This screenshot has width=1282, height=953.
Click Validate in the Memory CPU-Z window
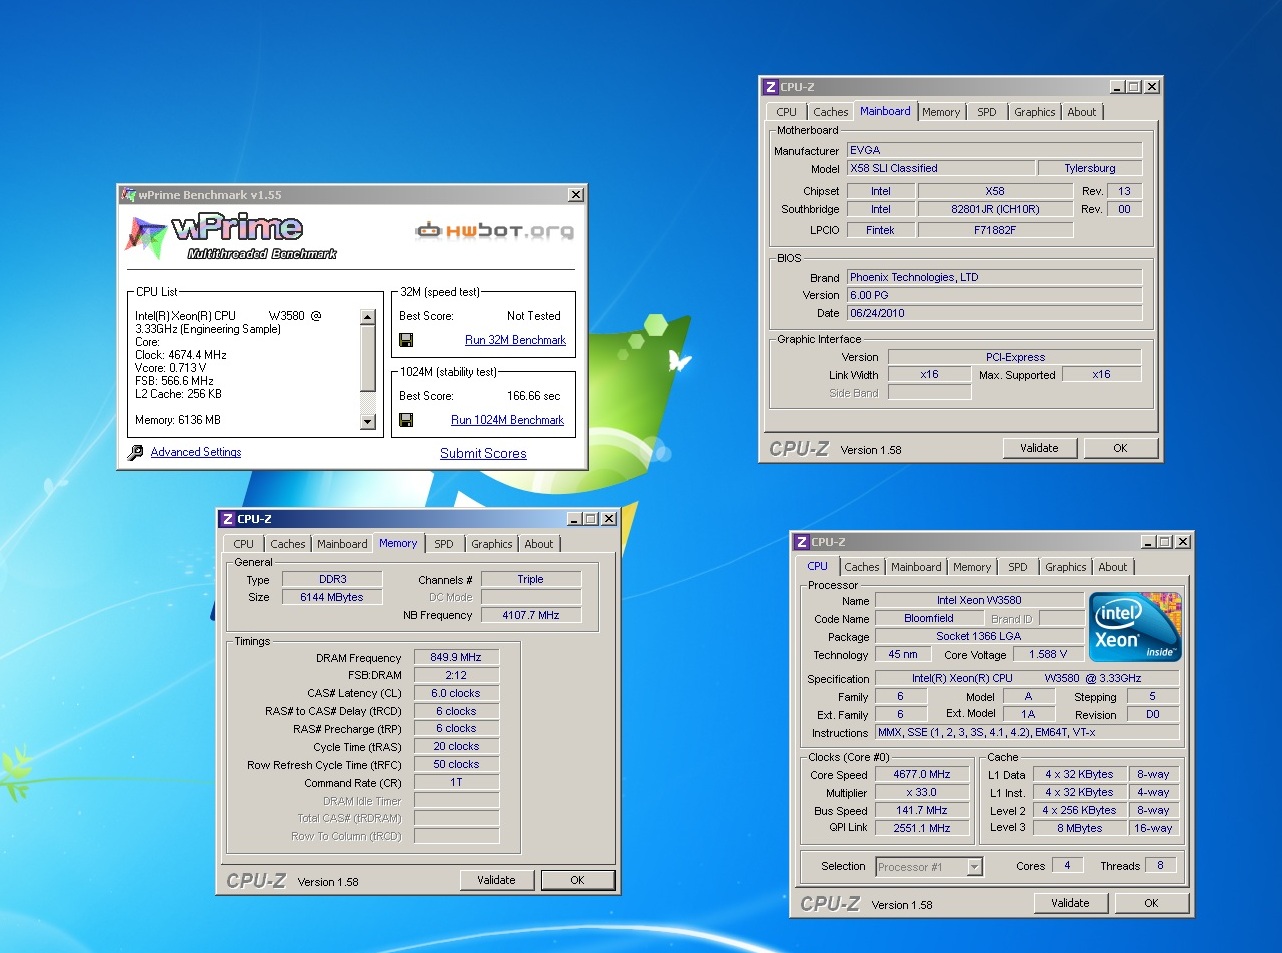[496, 880]
